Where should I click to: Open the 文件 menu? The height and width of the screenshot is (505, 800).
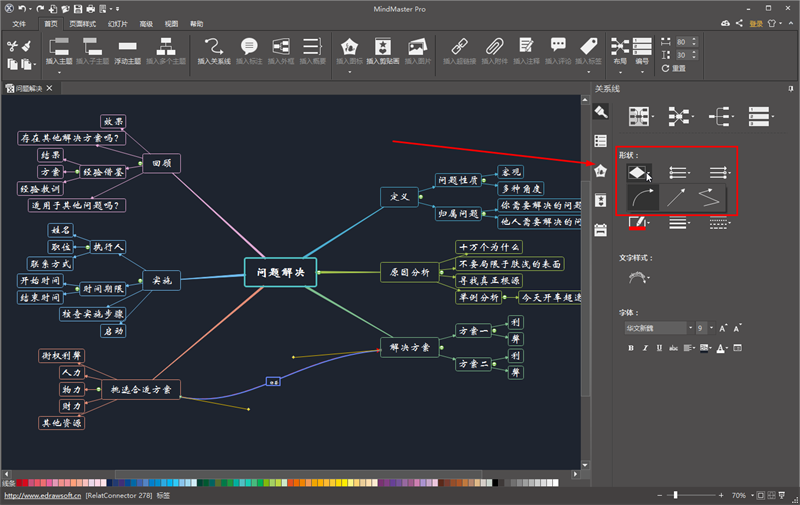(20, 23)
